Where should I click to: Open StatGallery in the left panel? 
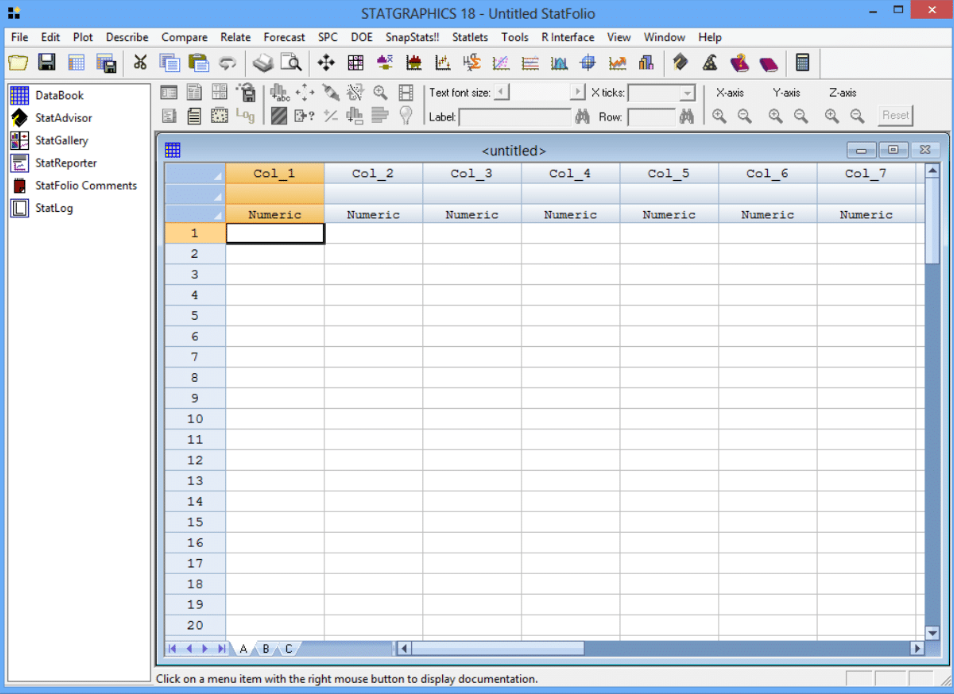pyautogui.click(x=61, y=141)
